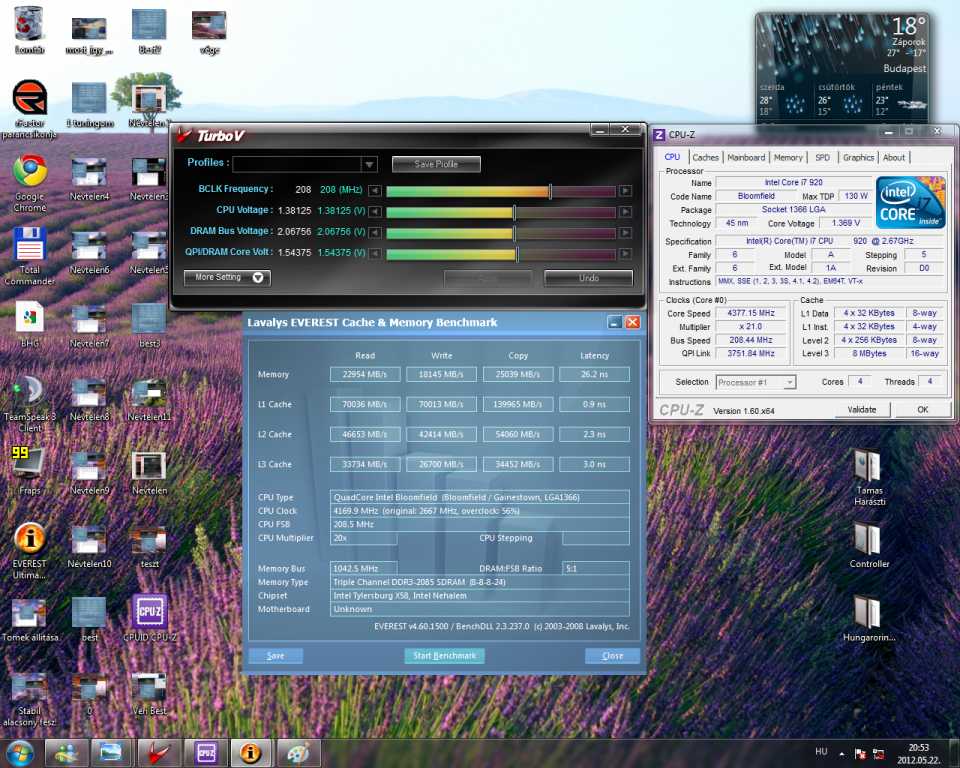Click the DRAM Bus Voltage slider handle
The width and height of the screenshot is (960, 768).
(x=514, y=233)
